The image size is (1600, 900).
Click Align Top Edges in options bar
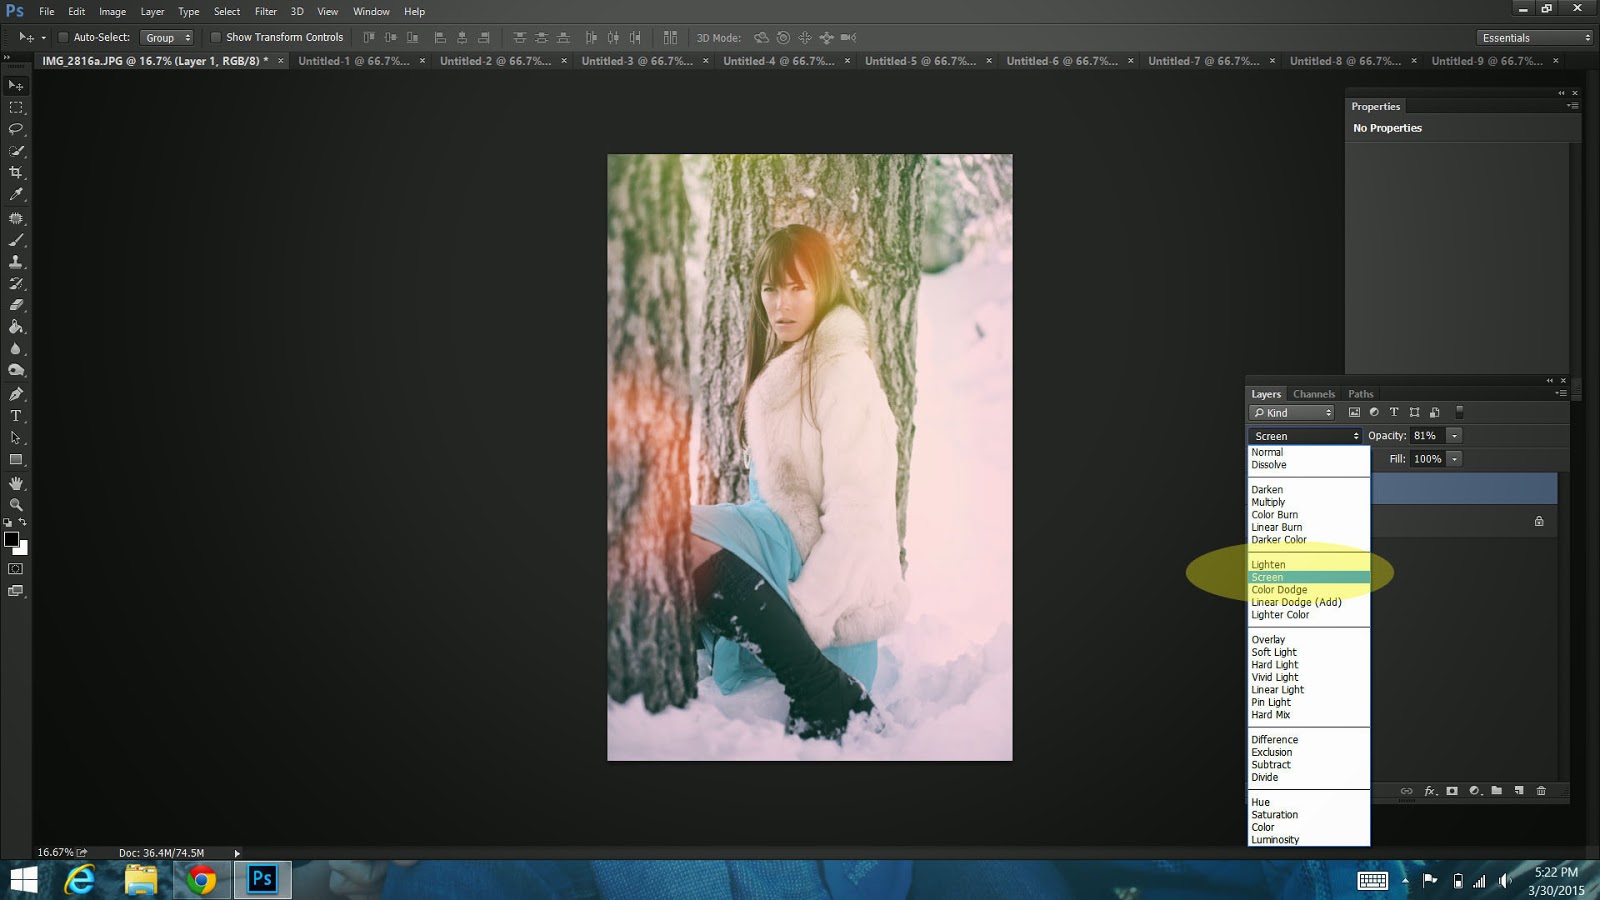(x=369, y=38)
